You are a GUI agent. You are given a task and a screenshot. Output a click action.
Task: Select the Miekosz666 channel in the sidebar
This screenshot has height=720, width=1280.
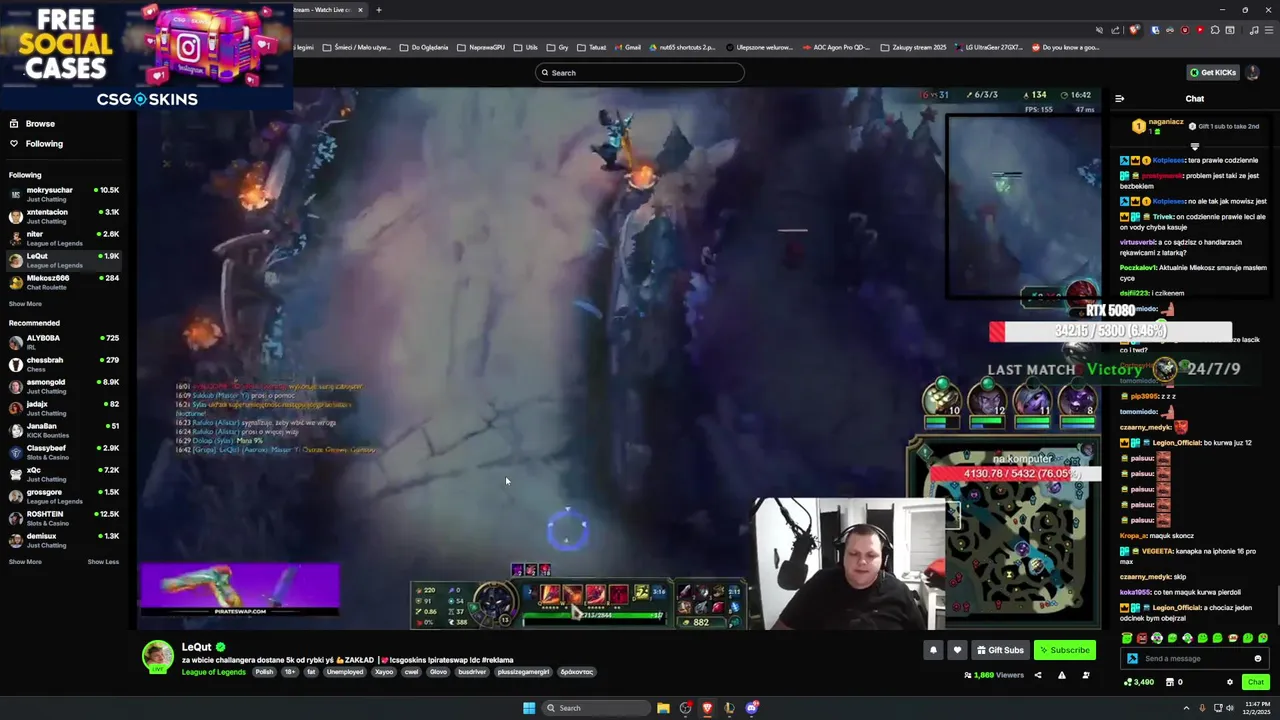[63, 282]
